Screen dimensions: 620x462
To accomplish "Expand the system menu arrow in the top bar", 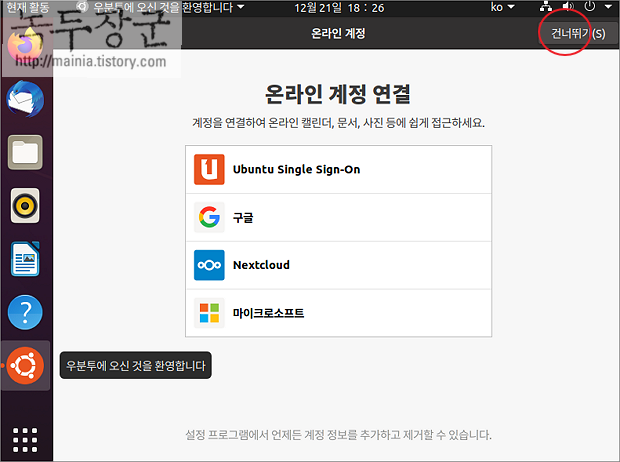I will tap(609, 7).
